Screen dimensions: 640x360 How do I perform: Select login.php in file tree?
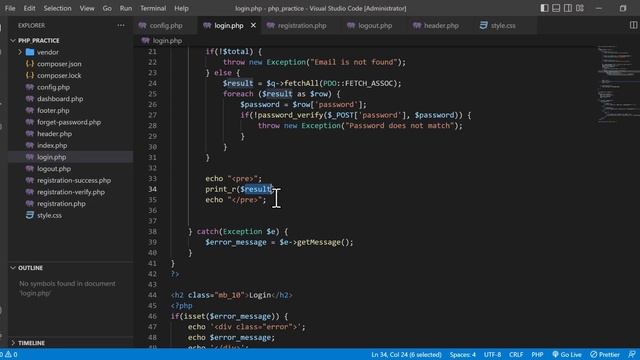pyautogui.click(x=51, y=157)
